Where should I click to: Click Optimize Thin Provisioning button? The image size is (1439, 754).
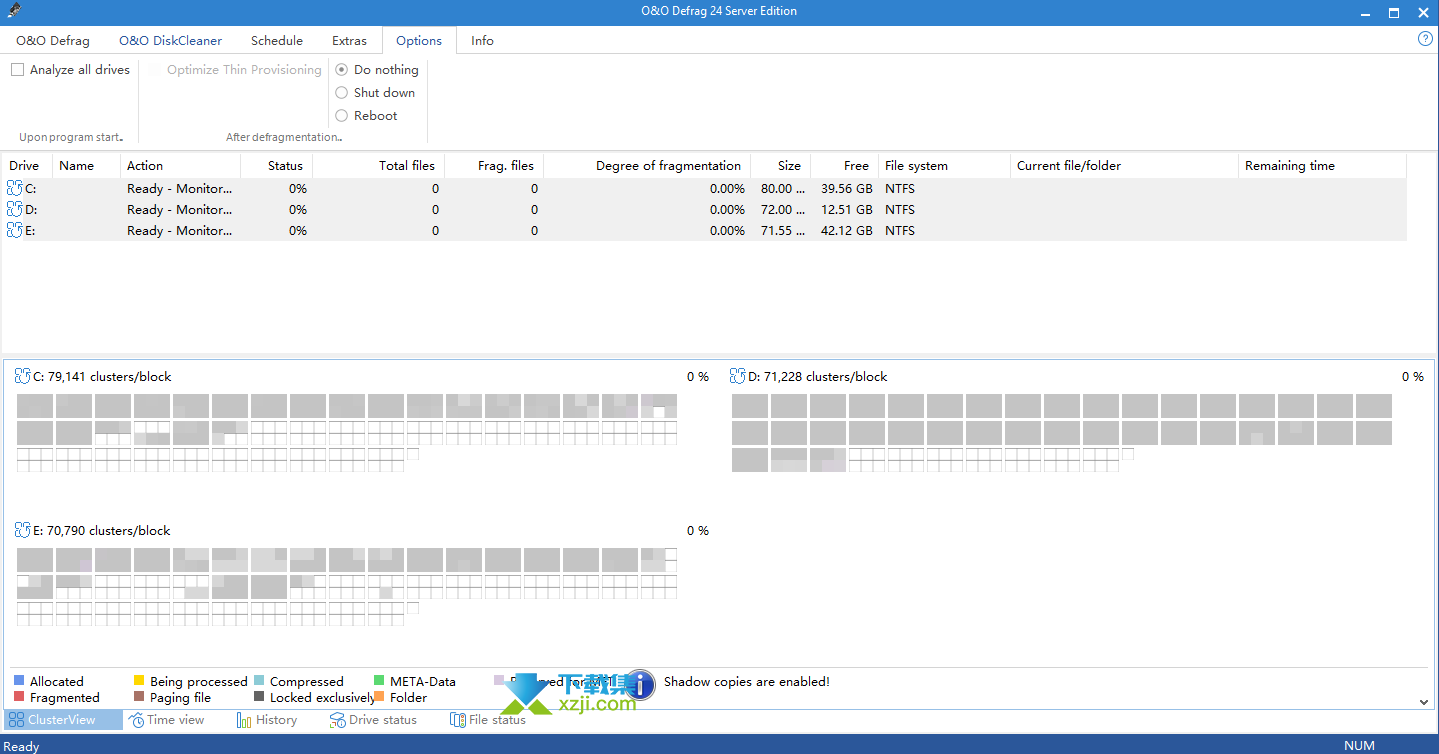click(x=244, y=70)
